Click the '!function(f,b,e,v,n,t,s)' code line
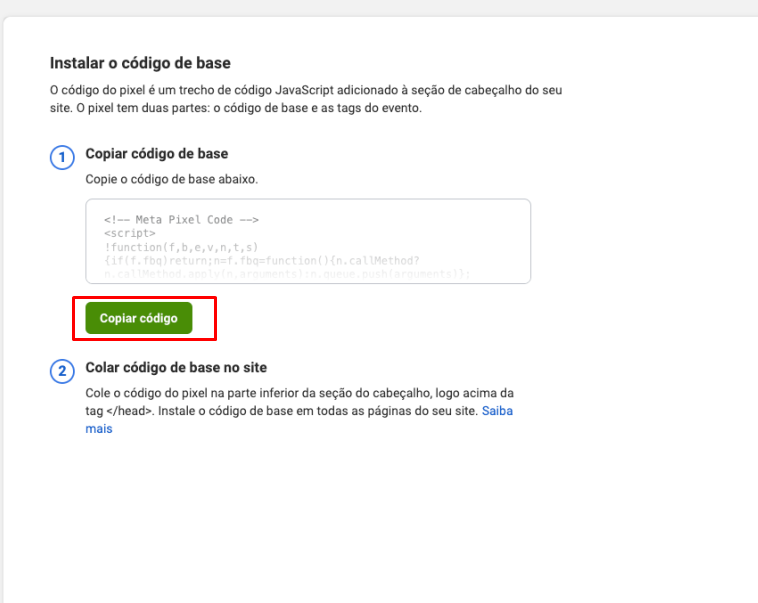The width and height of the screenshot is (758, 603). (181, 247)
